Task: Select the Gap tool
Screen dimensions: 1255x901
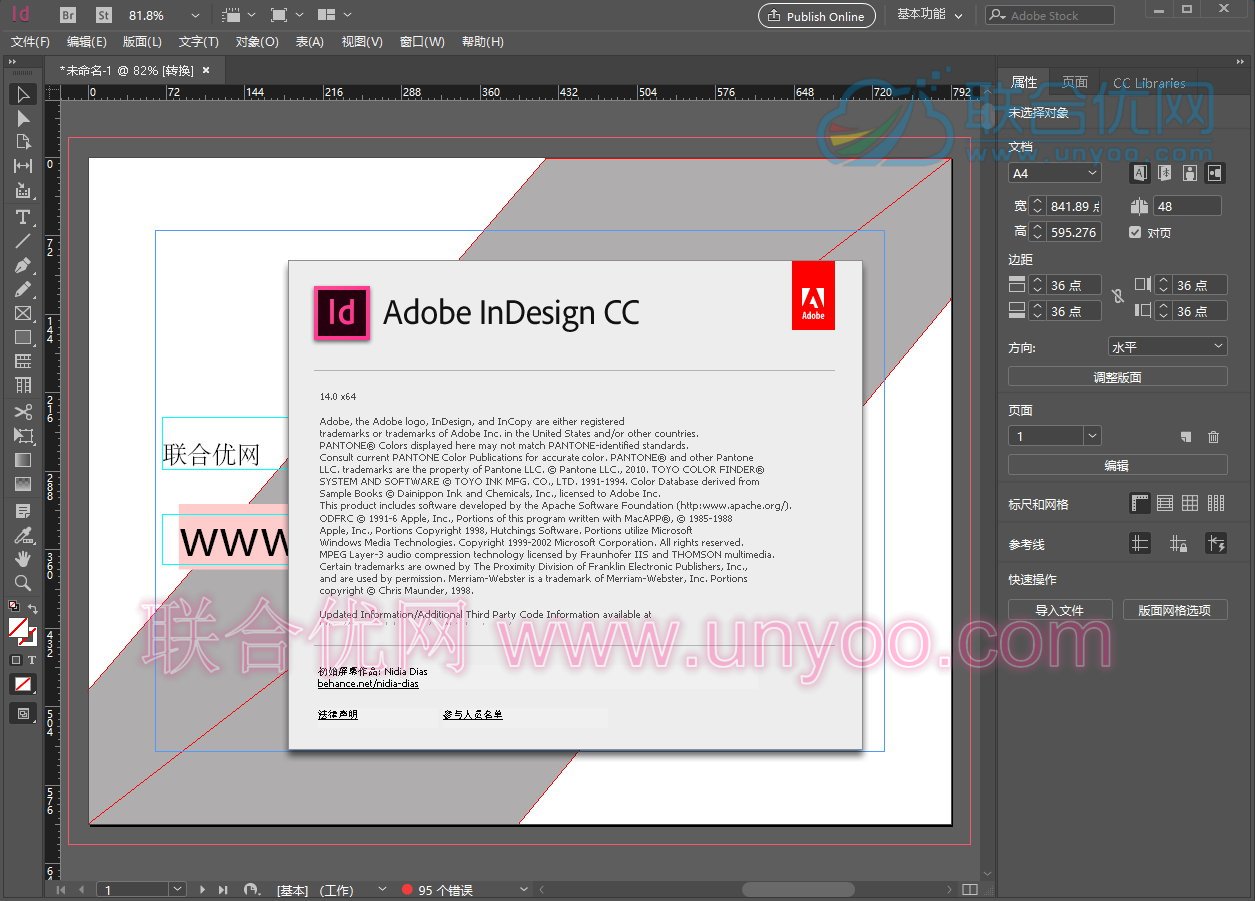Action: point(23,166)
